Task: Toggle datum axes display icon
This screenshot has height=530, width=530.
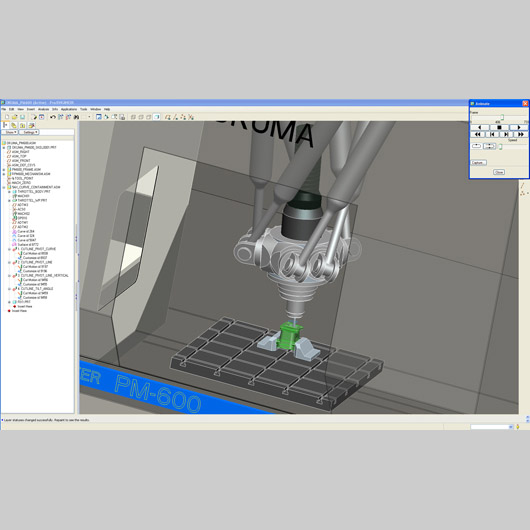Action: pos(176,117)
